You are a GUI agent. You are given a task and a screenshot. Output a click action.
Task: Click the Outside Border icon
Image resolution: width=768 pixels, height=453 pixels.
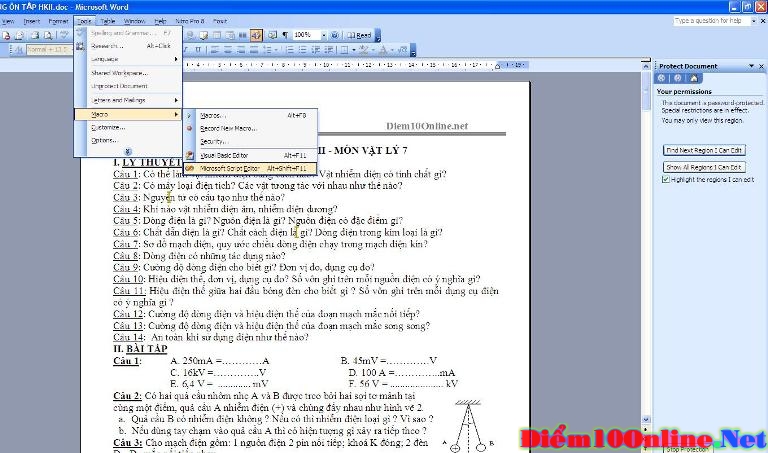344,49
